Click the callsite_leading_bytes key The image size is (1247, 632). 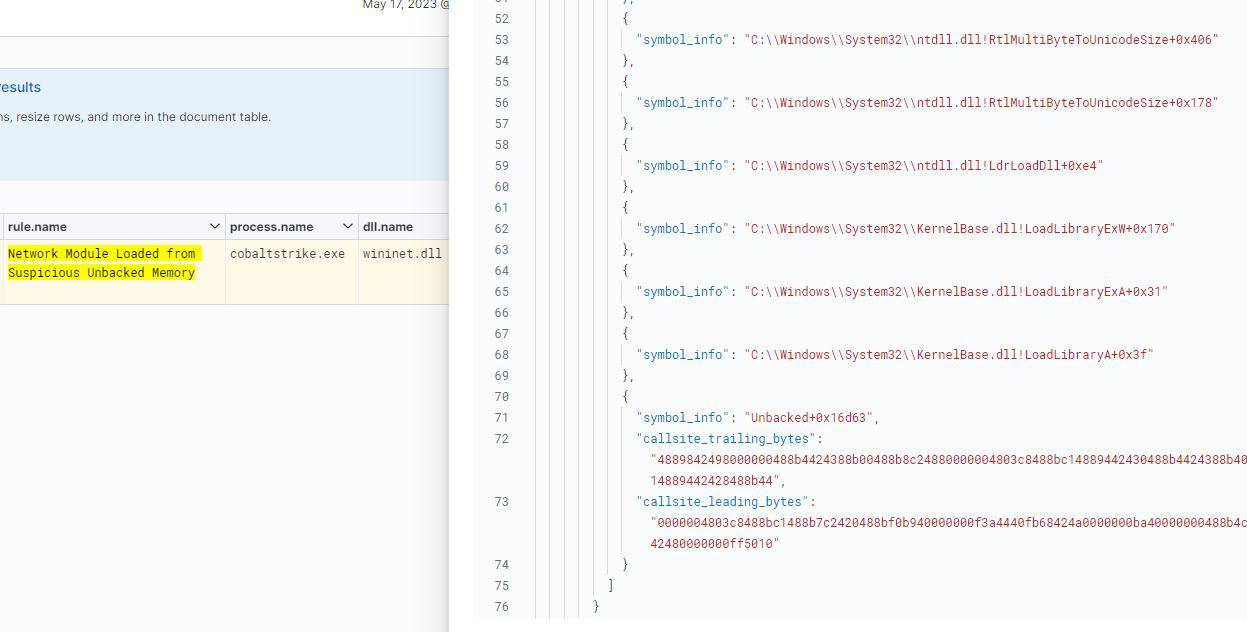725,502
